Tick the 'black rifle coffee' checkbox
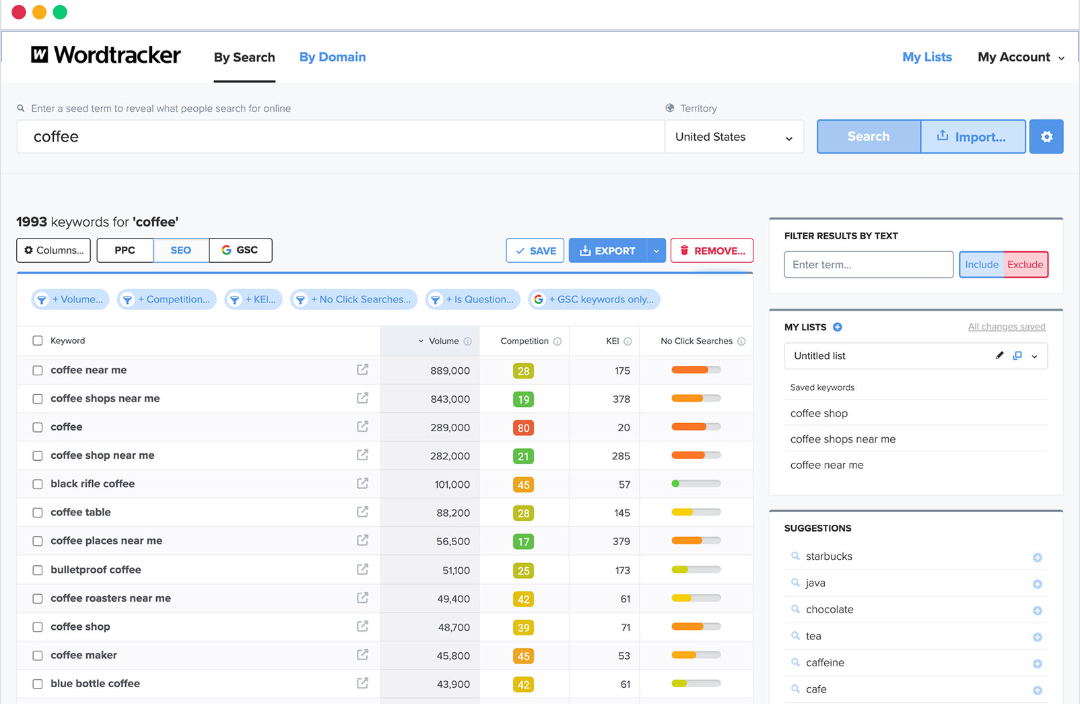1080x704 pixels. pyautogui.click(x=37, y=484)
